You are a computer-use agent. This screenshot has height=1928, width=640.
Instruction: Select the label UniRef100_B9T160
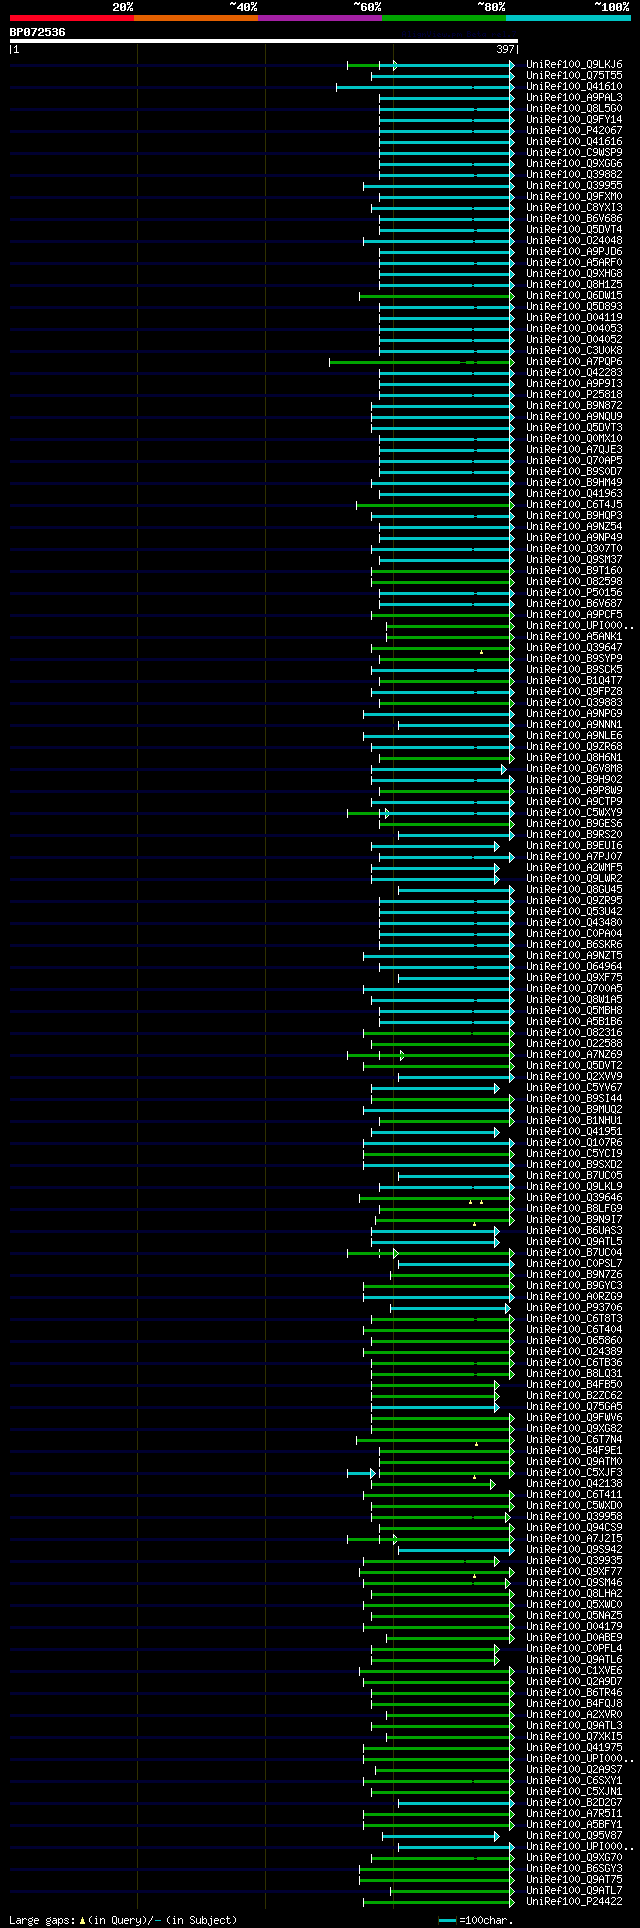point(574,570)
